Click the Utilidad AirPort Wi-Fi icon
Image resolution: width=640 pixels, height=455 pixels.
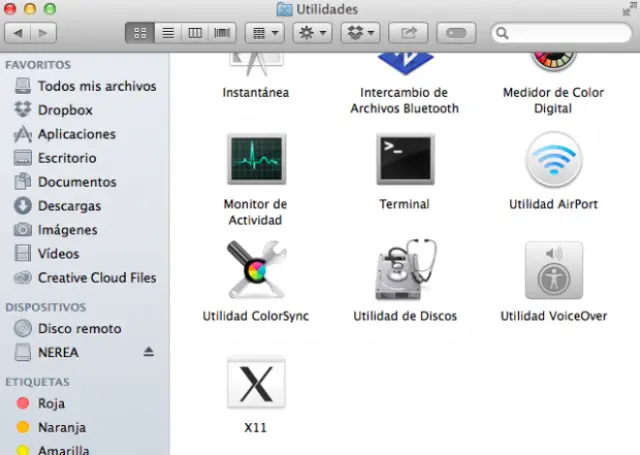click(x=553, y=160)
